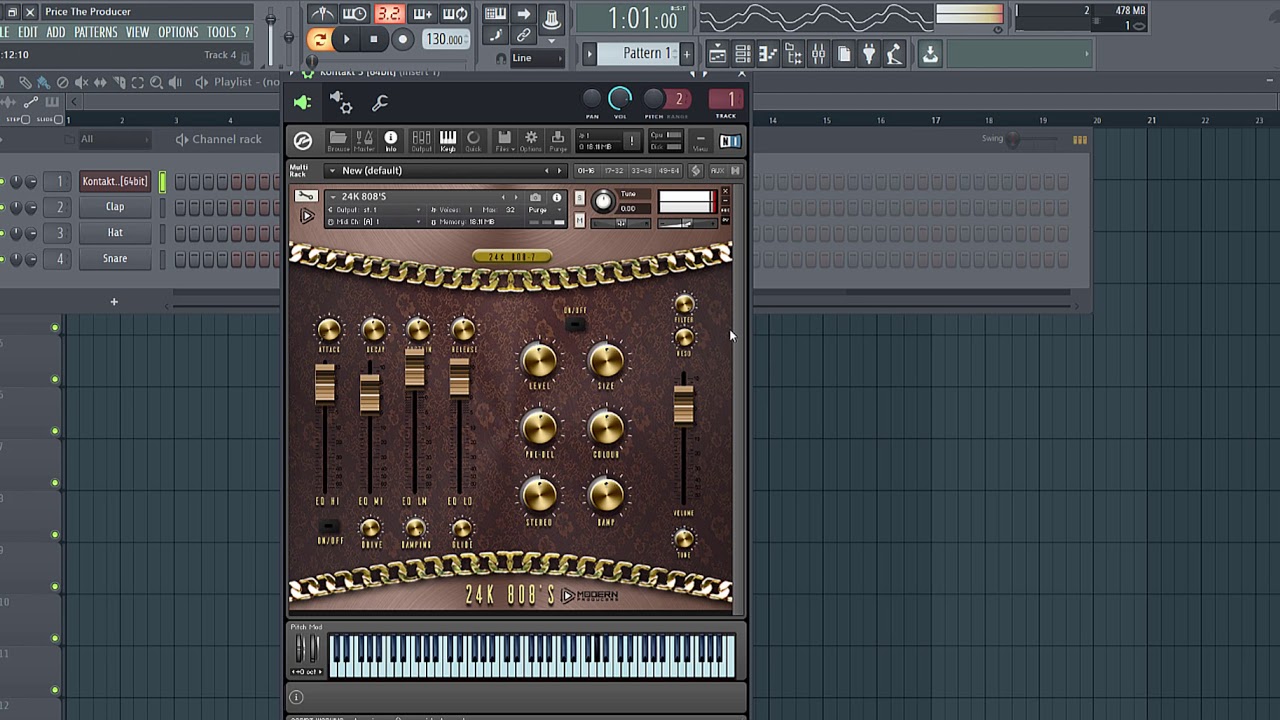Screen dimensions: 1280x720
Task: Click the Record button
Action: tap(402, 40)
